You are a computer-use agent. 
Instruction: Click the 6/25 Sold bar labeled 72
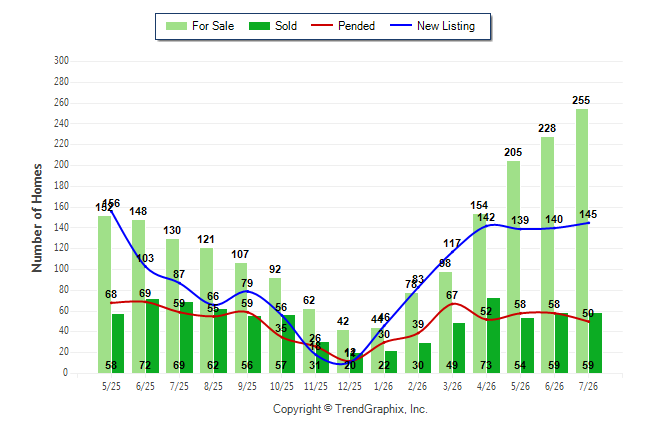(152, 336)
